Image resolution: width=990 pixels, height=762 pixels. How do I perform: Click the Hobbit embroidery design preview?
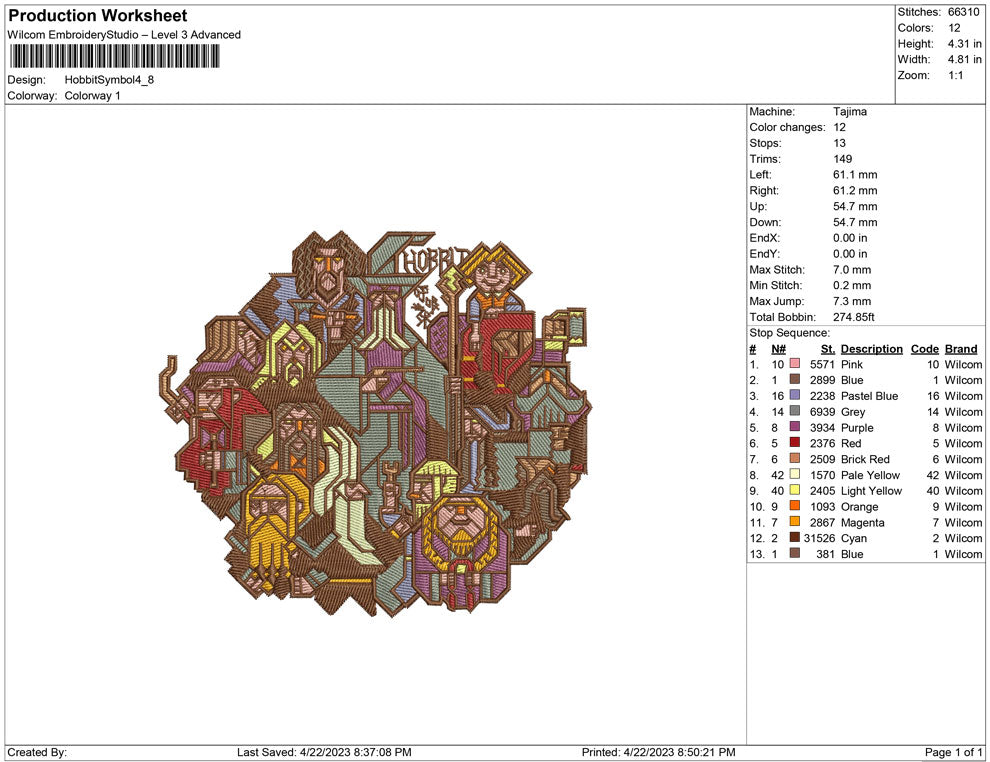pos(374,423)
